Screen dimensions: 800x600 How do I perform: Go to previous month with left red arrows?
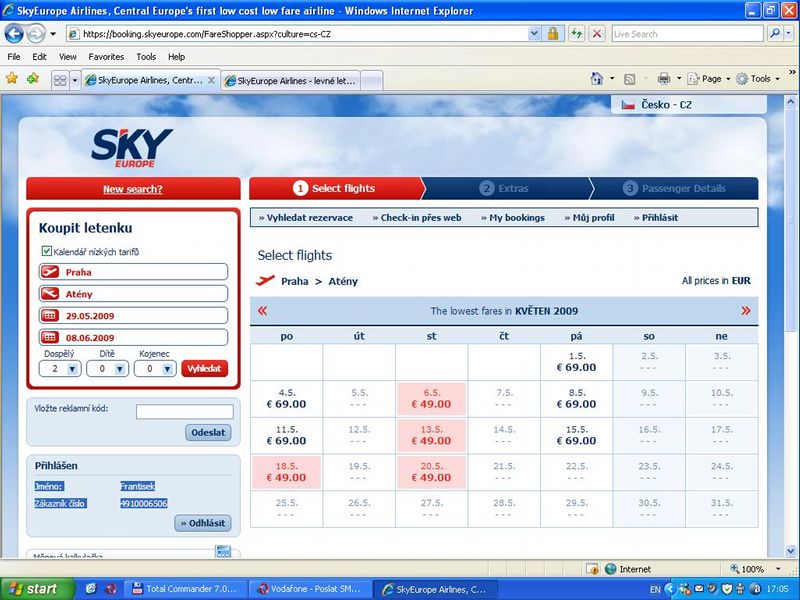pos(262,310)
